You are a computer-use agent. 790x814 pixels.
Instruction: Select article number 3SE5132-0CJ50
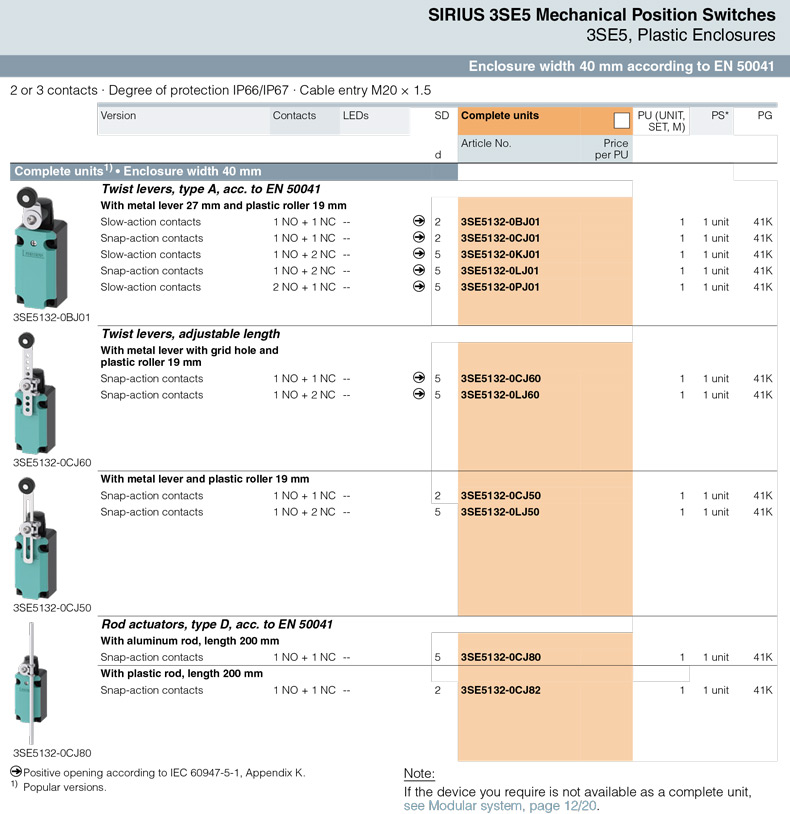[x=500, y=496]
